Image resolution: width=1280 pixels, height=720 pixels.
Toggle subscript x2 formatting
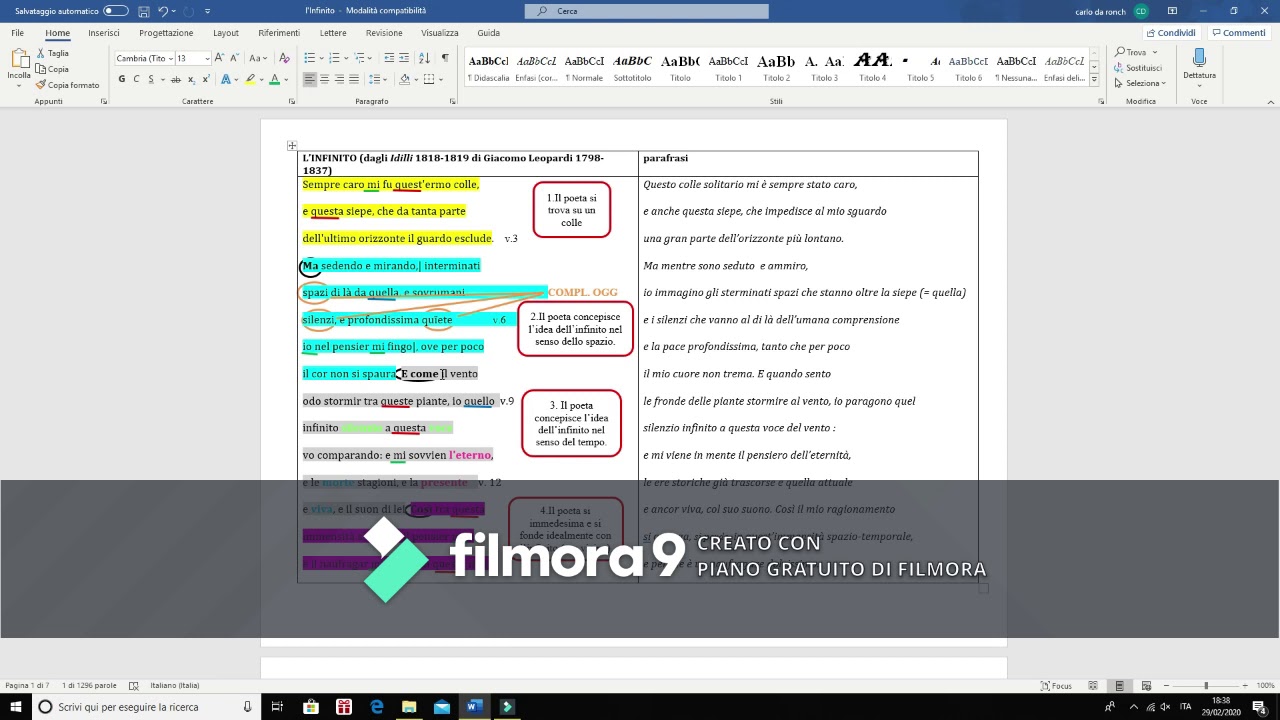pyautogui.click(x=191, y=79)
